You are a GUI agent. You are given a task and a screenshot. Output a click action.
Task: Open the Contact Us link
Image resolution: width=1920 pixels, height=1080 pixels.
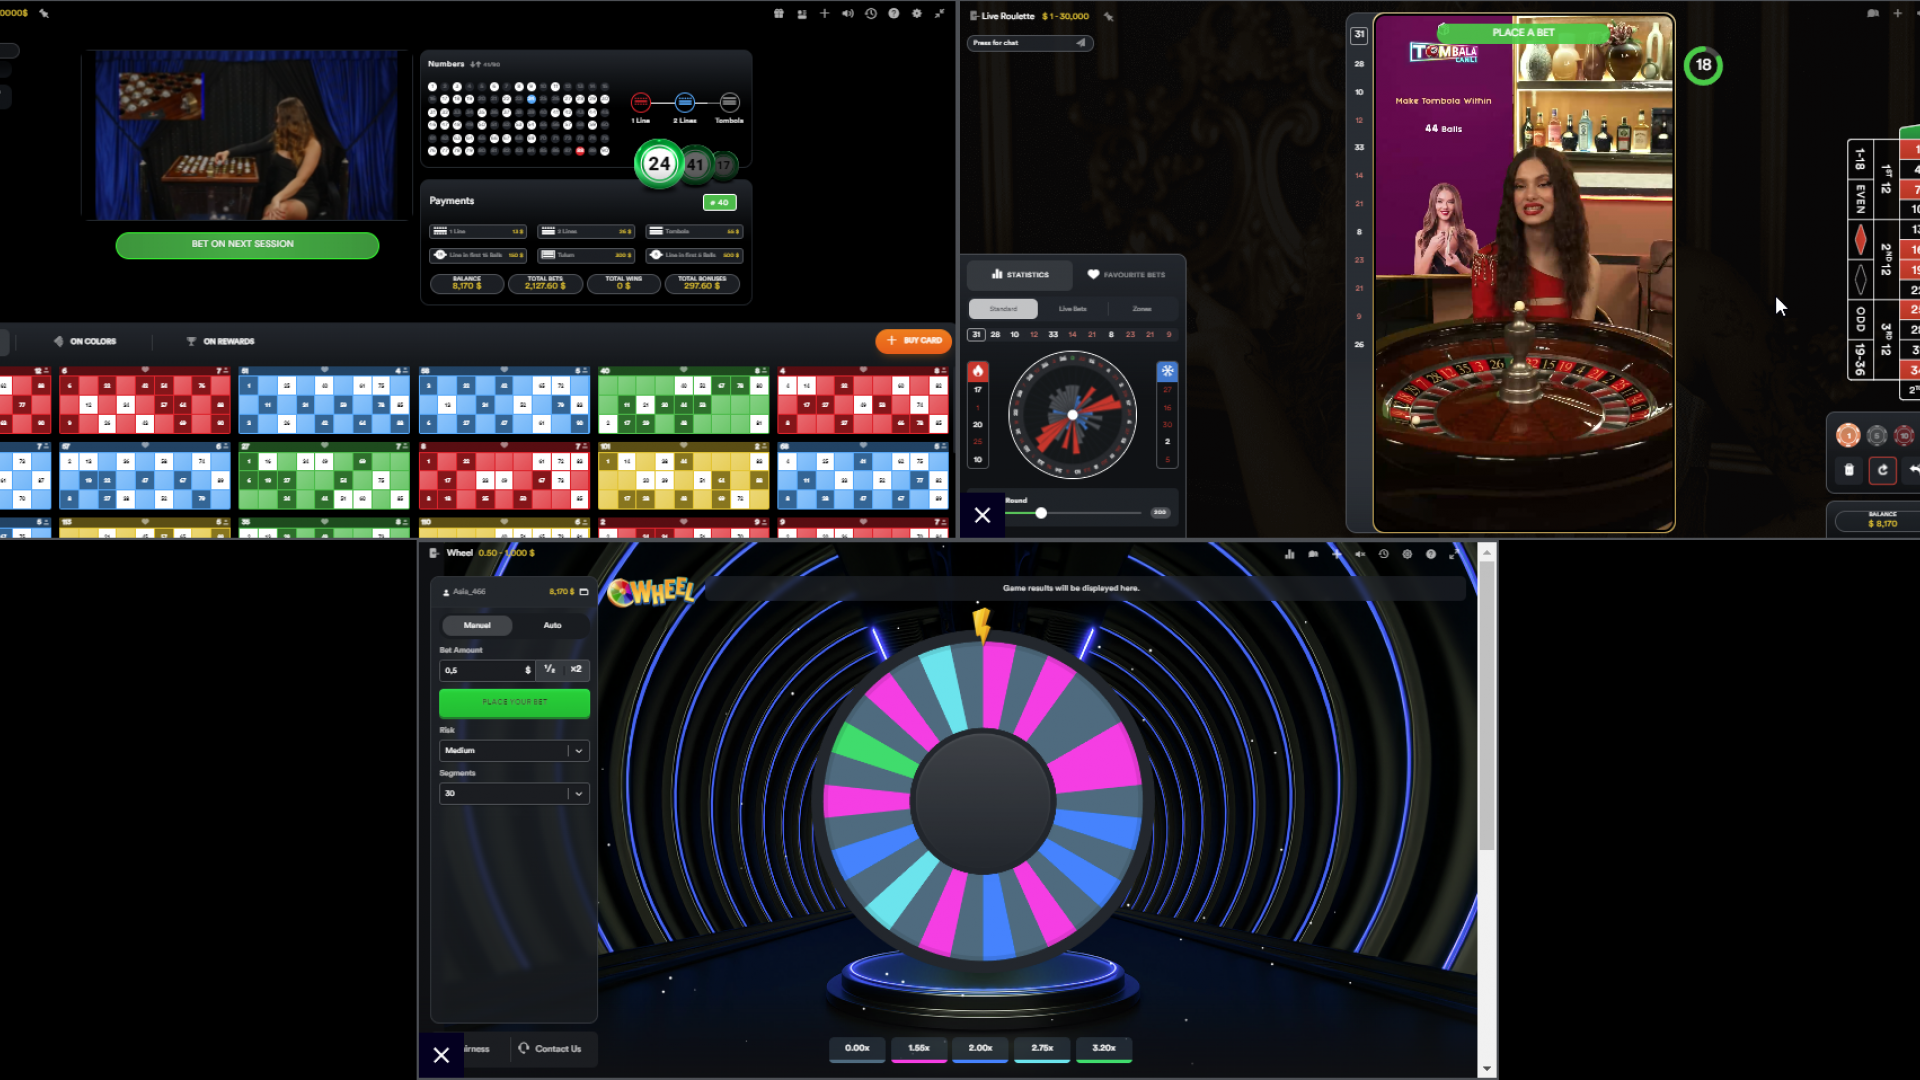click(x=550, y=1049)
